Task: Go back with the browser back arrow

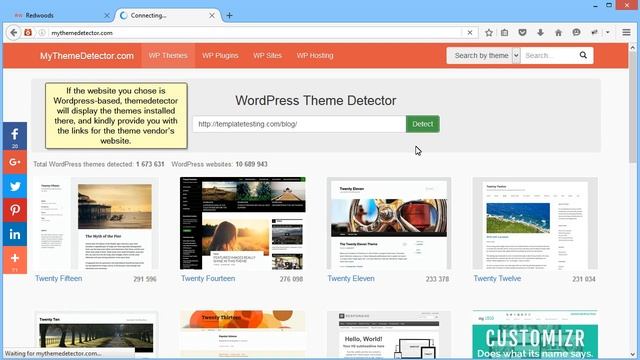Action: pos(13,33)
